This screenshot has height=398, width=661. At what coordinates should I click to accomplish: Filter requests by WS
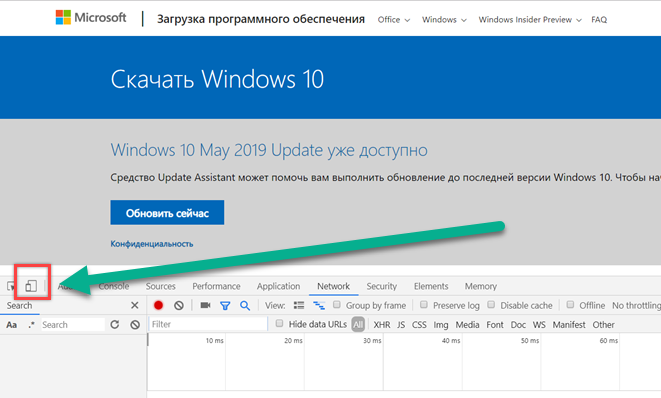point(539,325)
